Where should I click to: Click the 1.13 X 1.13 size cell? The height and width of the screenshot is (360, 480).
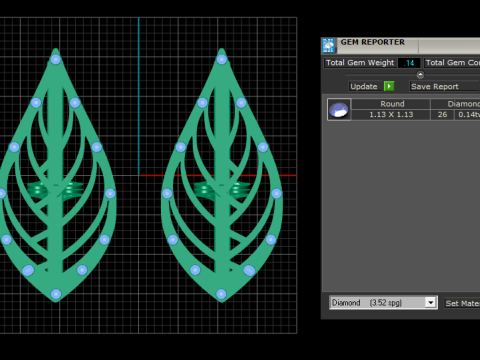[391, 115]
